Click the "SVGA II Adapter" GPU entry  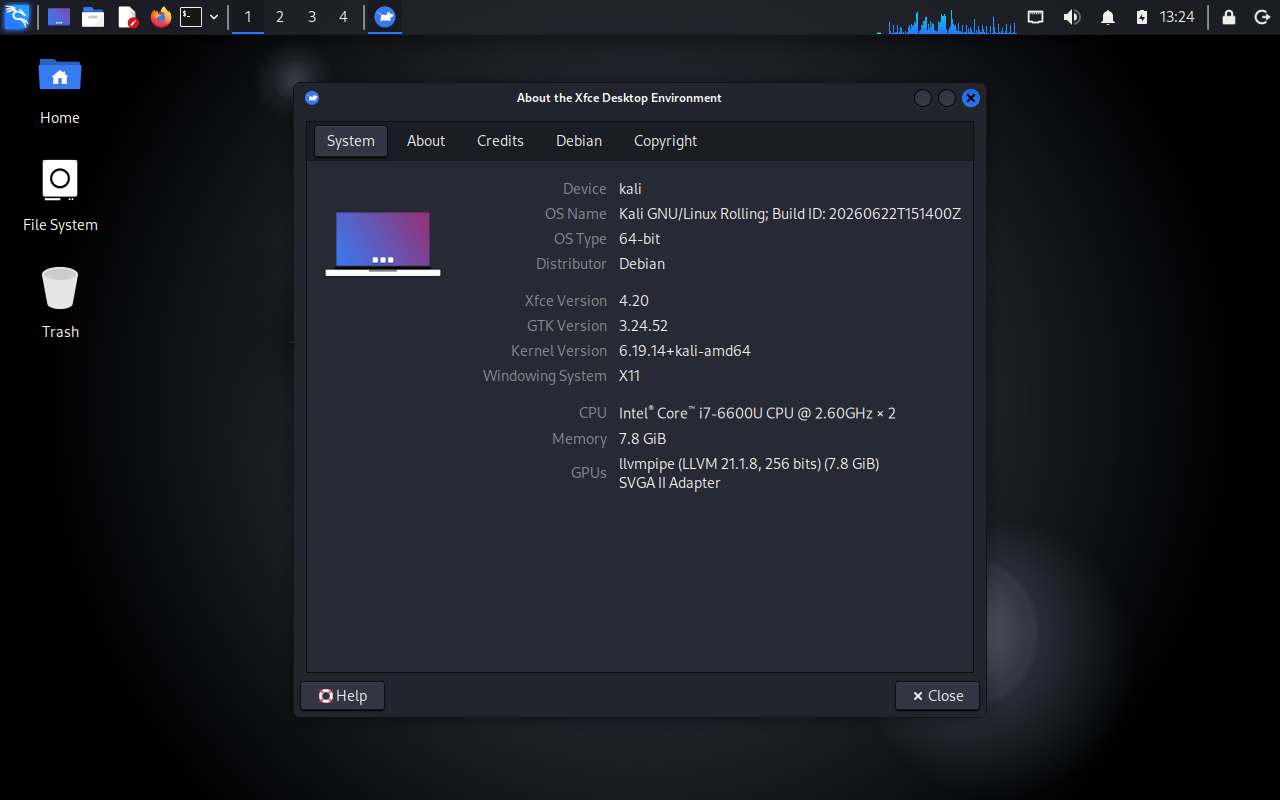pos(670,483)
